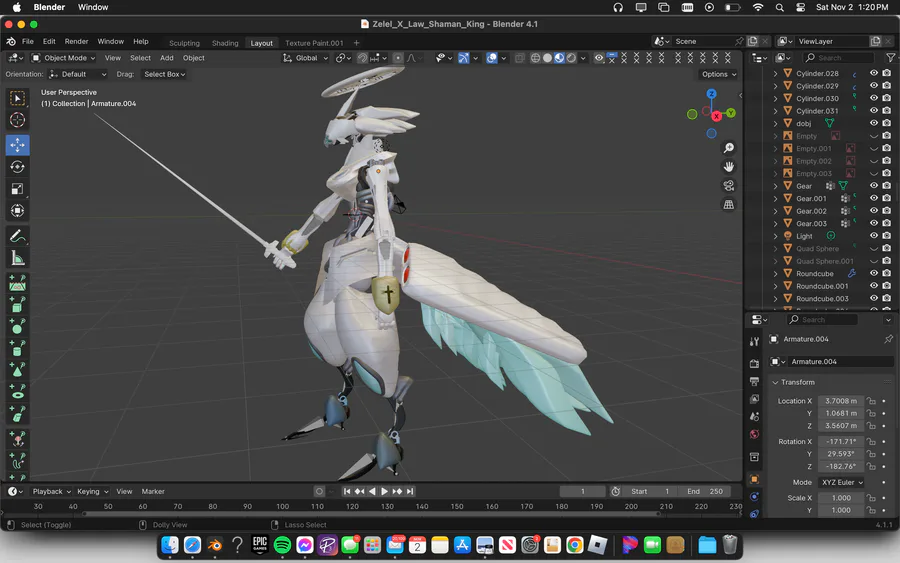Open the Add menu in viewport header

tap(166, 58)
